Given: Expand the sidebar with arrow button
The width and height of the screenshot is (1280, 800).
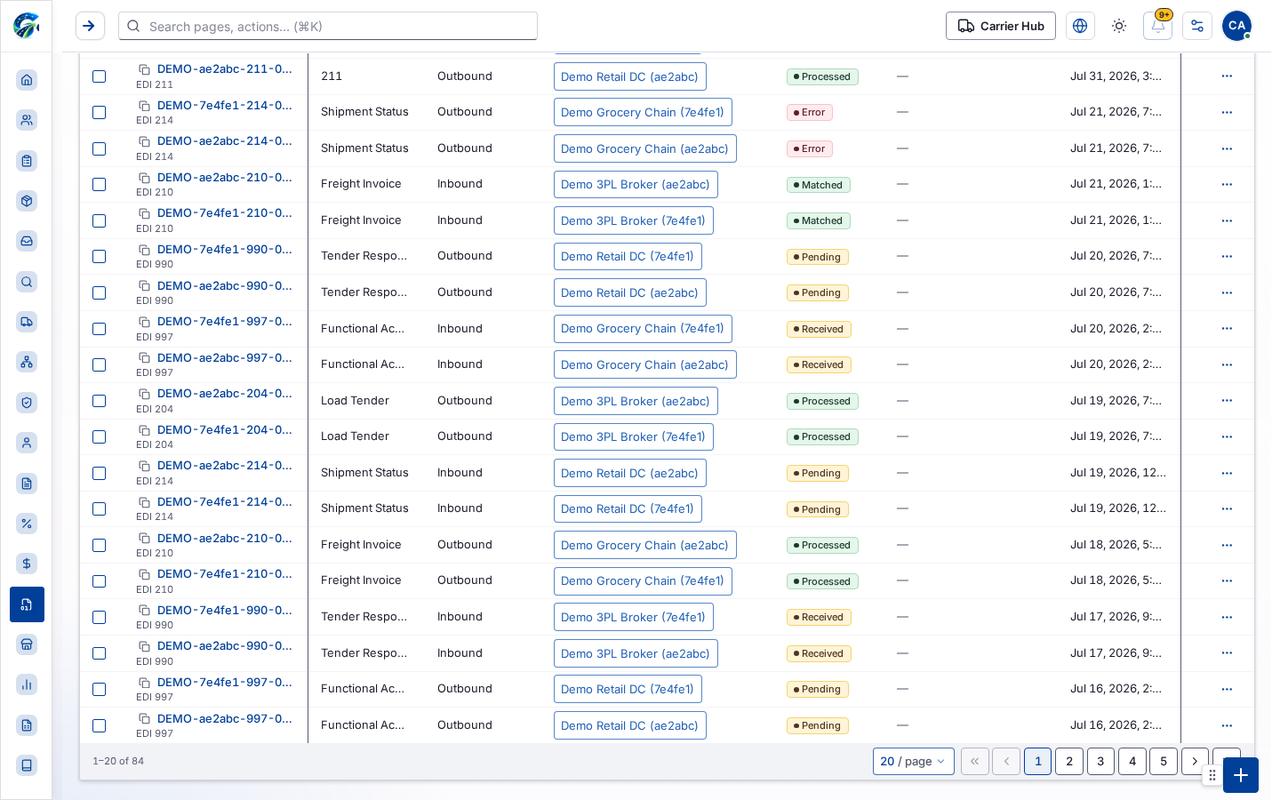Looking at the screenshot, I should coord(90,26).
